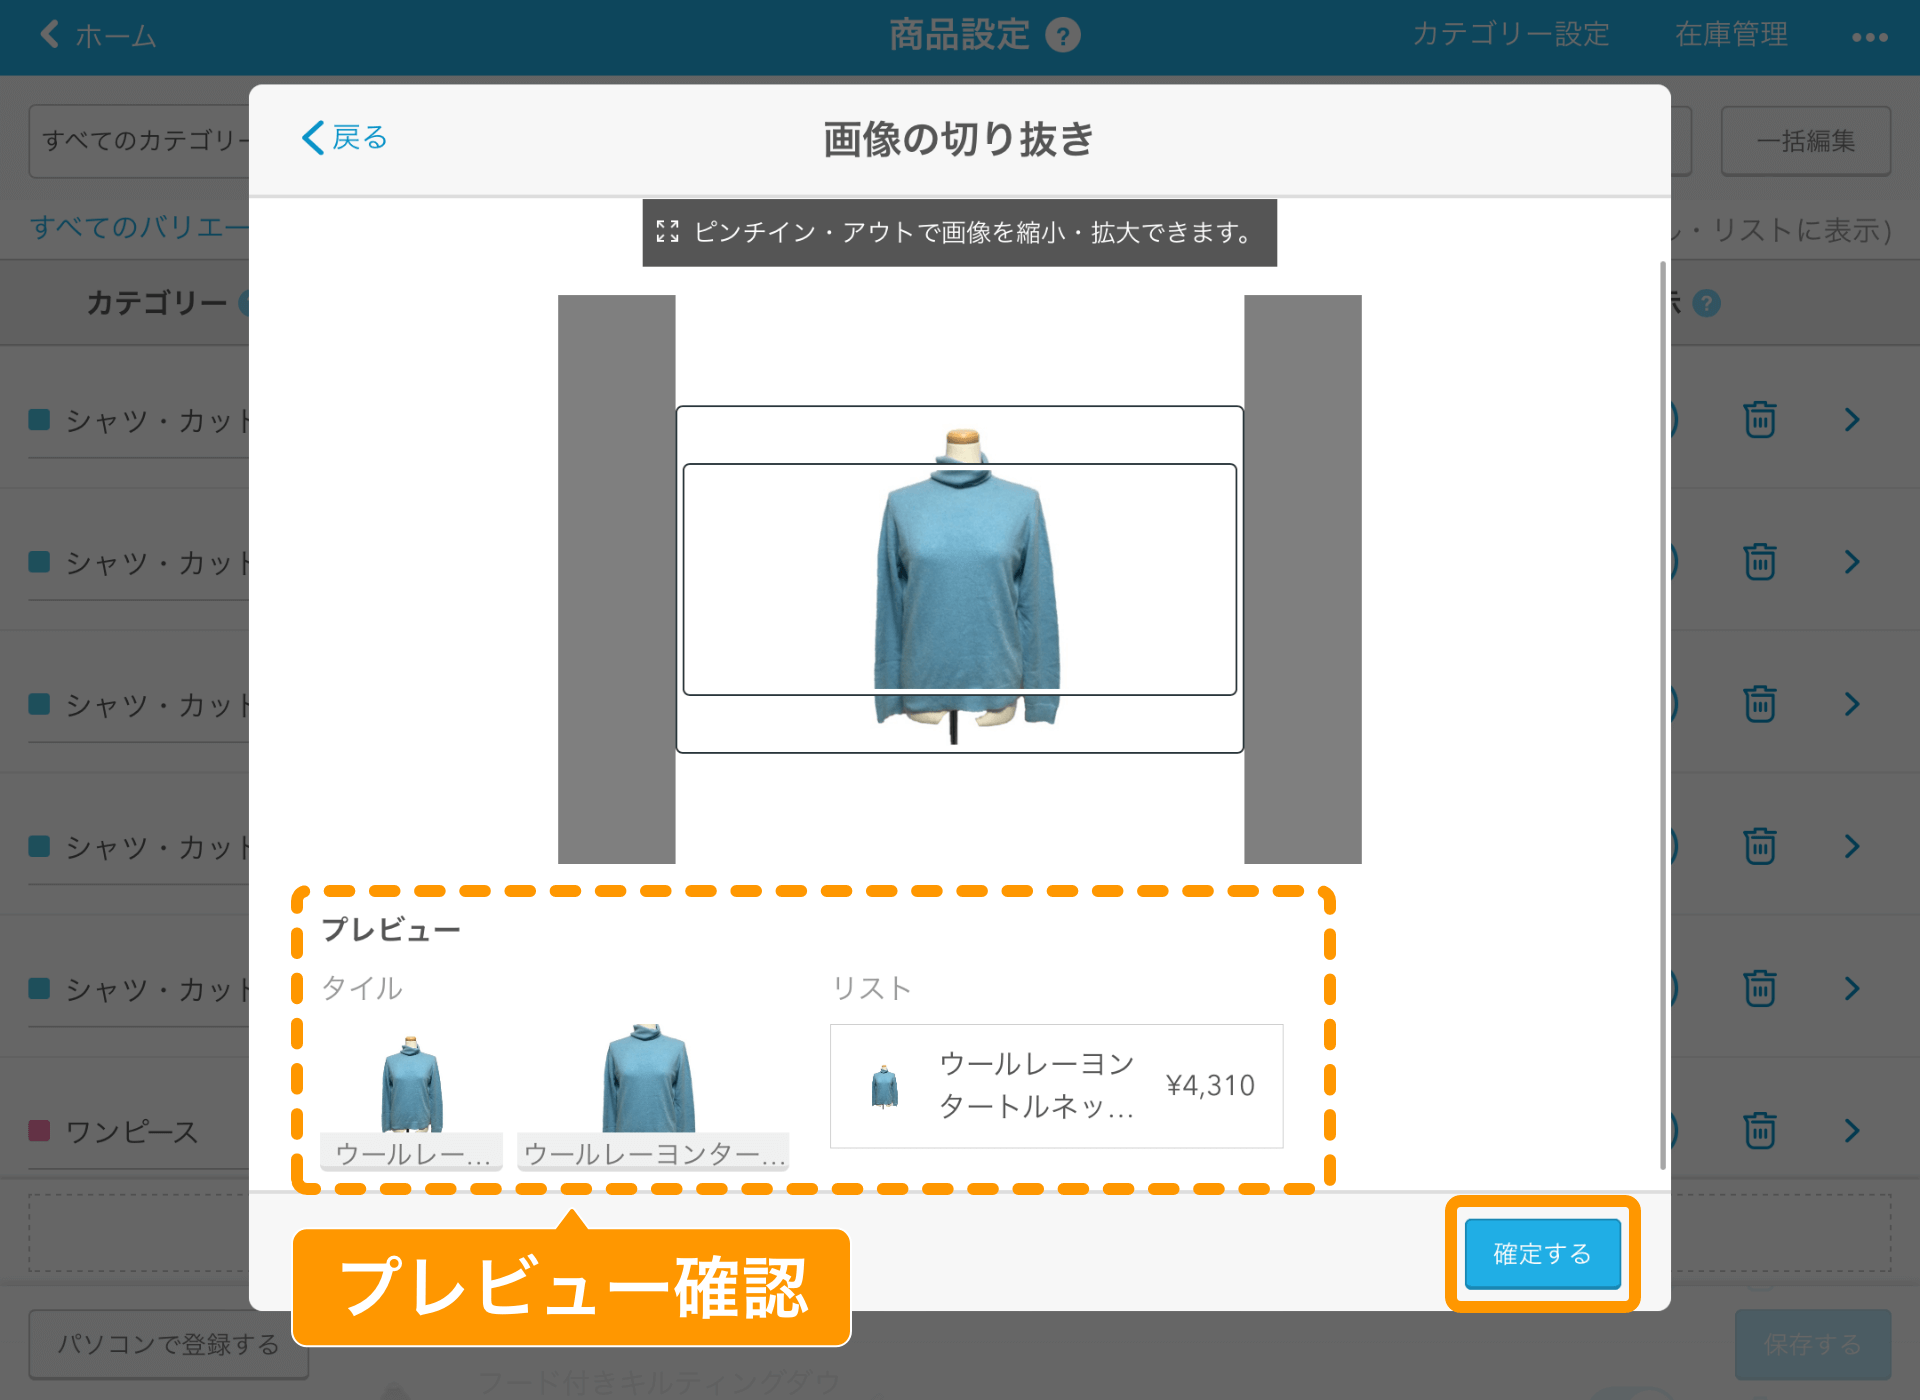
Task: Click the pinch hint expand icon
Action: pyautogui.click(x=667, y=232)
